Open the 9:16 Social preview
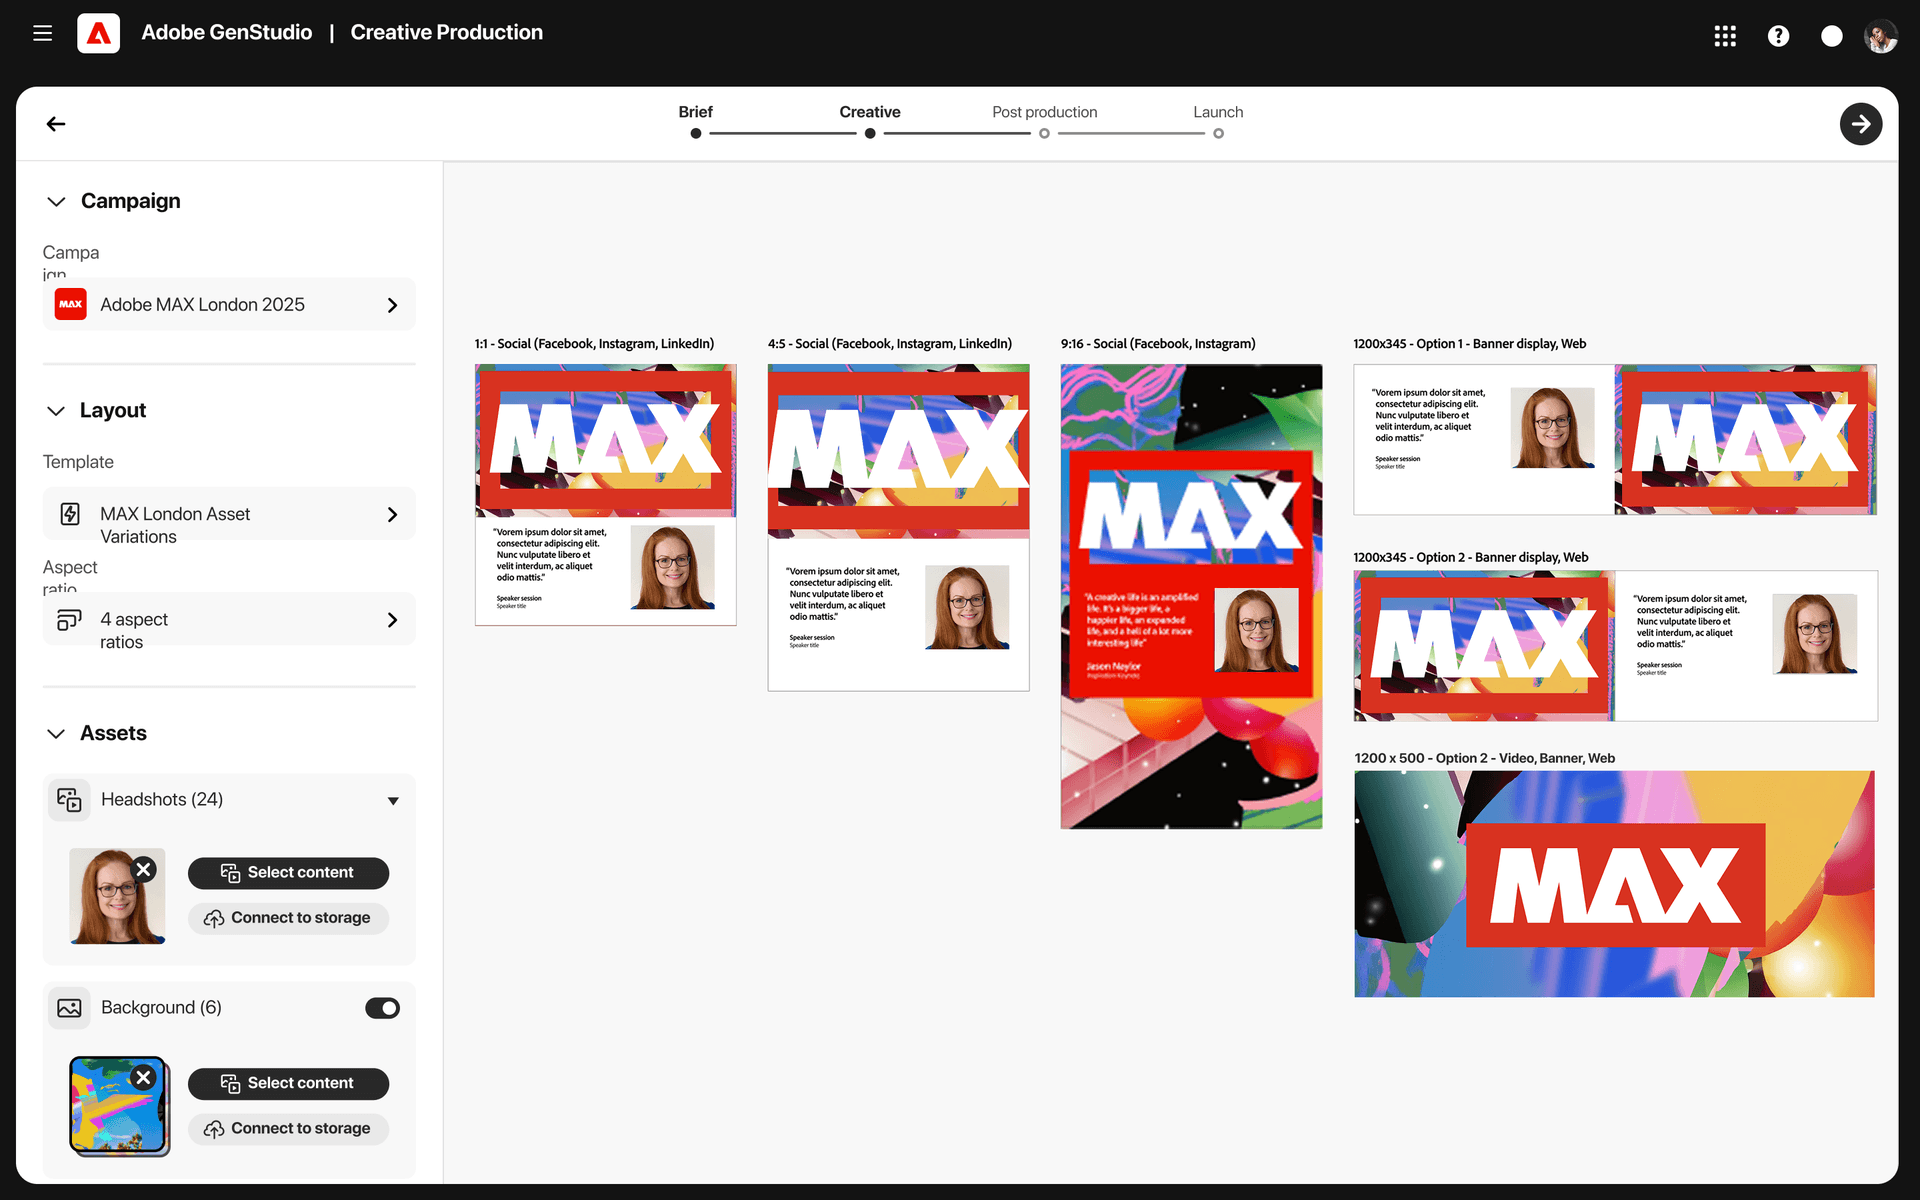Screen dimensions: 1920x1200 (1191, 596)
